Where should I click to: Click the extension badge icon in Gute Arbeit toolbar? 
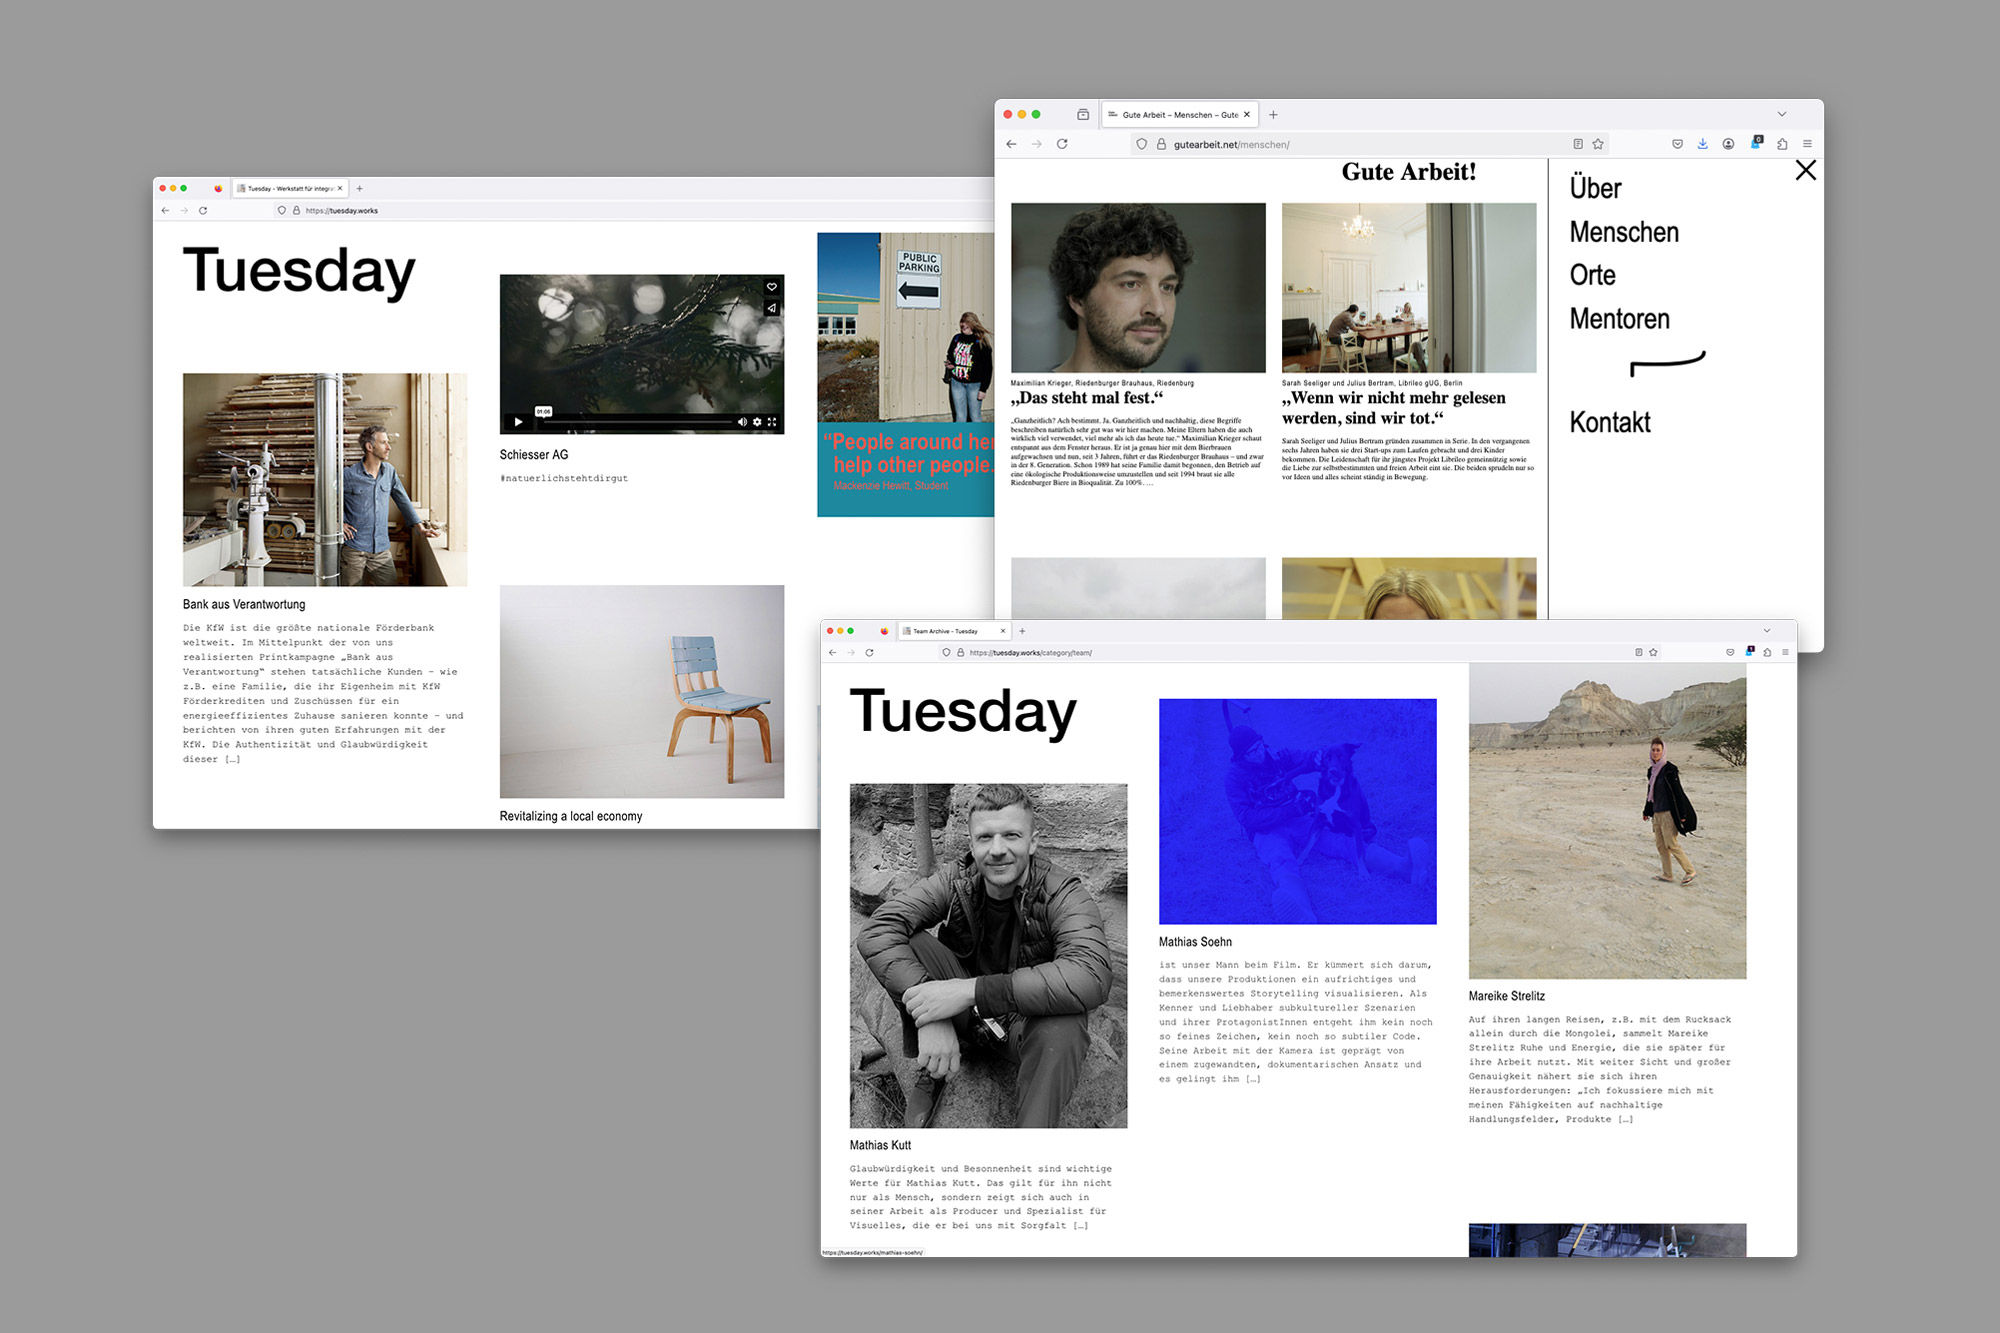tap(1756, 143)
